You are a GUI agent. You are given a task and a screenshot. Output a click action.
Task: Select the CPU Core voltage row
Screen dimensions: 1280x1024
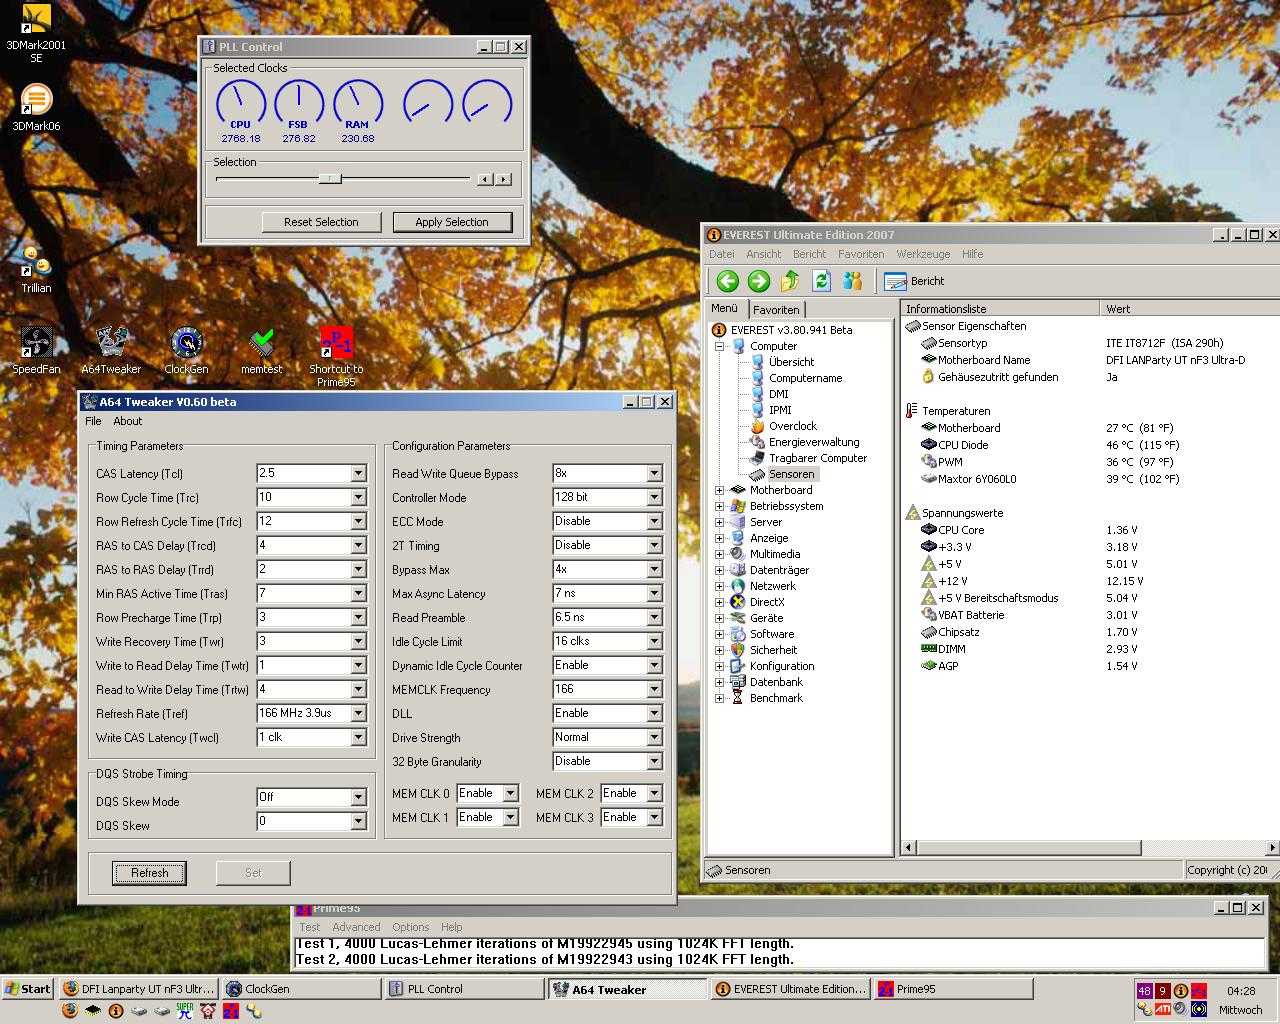[1090, 530]
